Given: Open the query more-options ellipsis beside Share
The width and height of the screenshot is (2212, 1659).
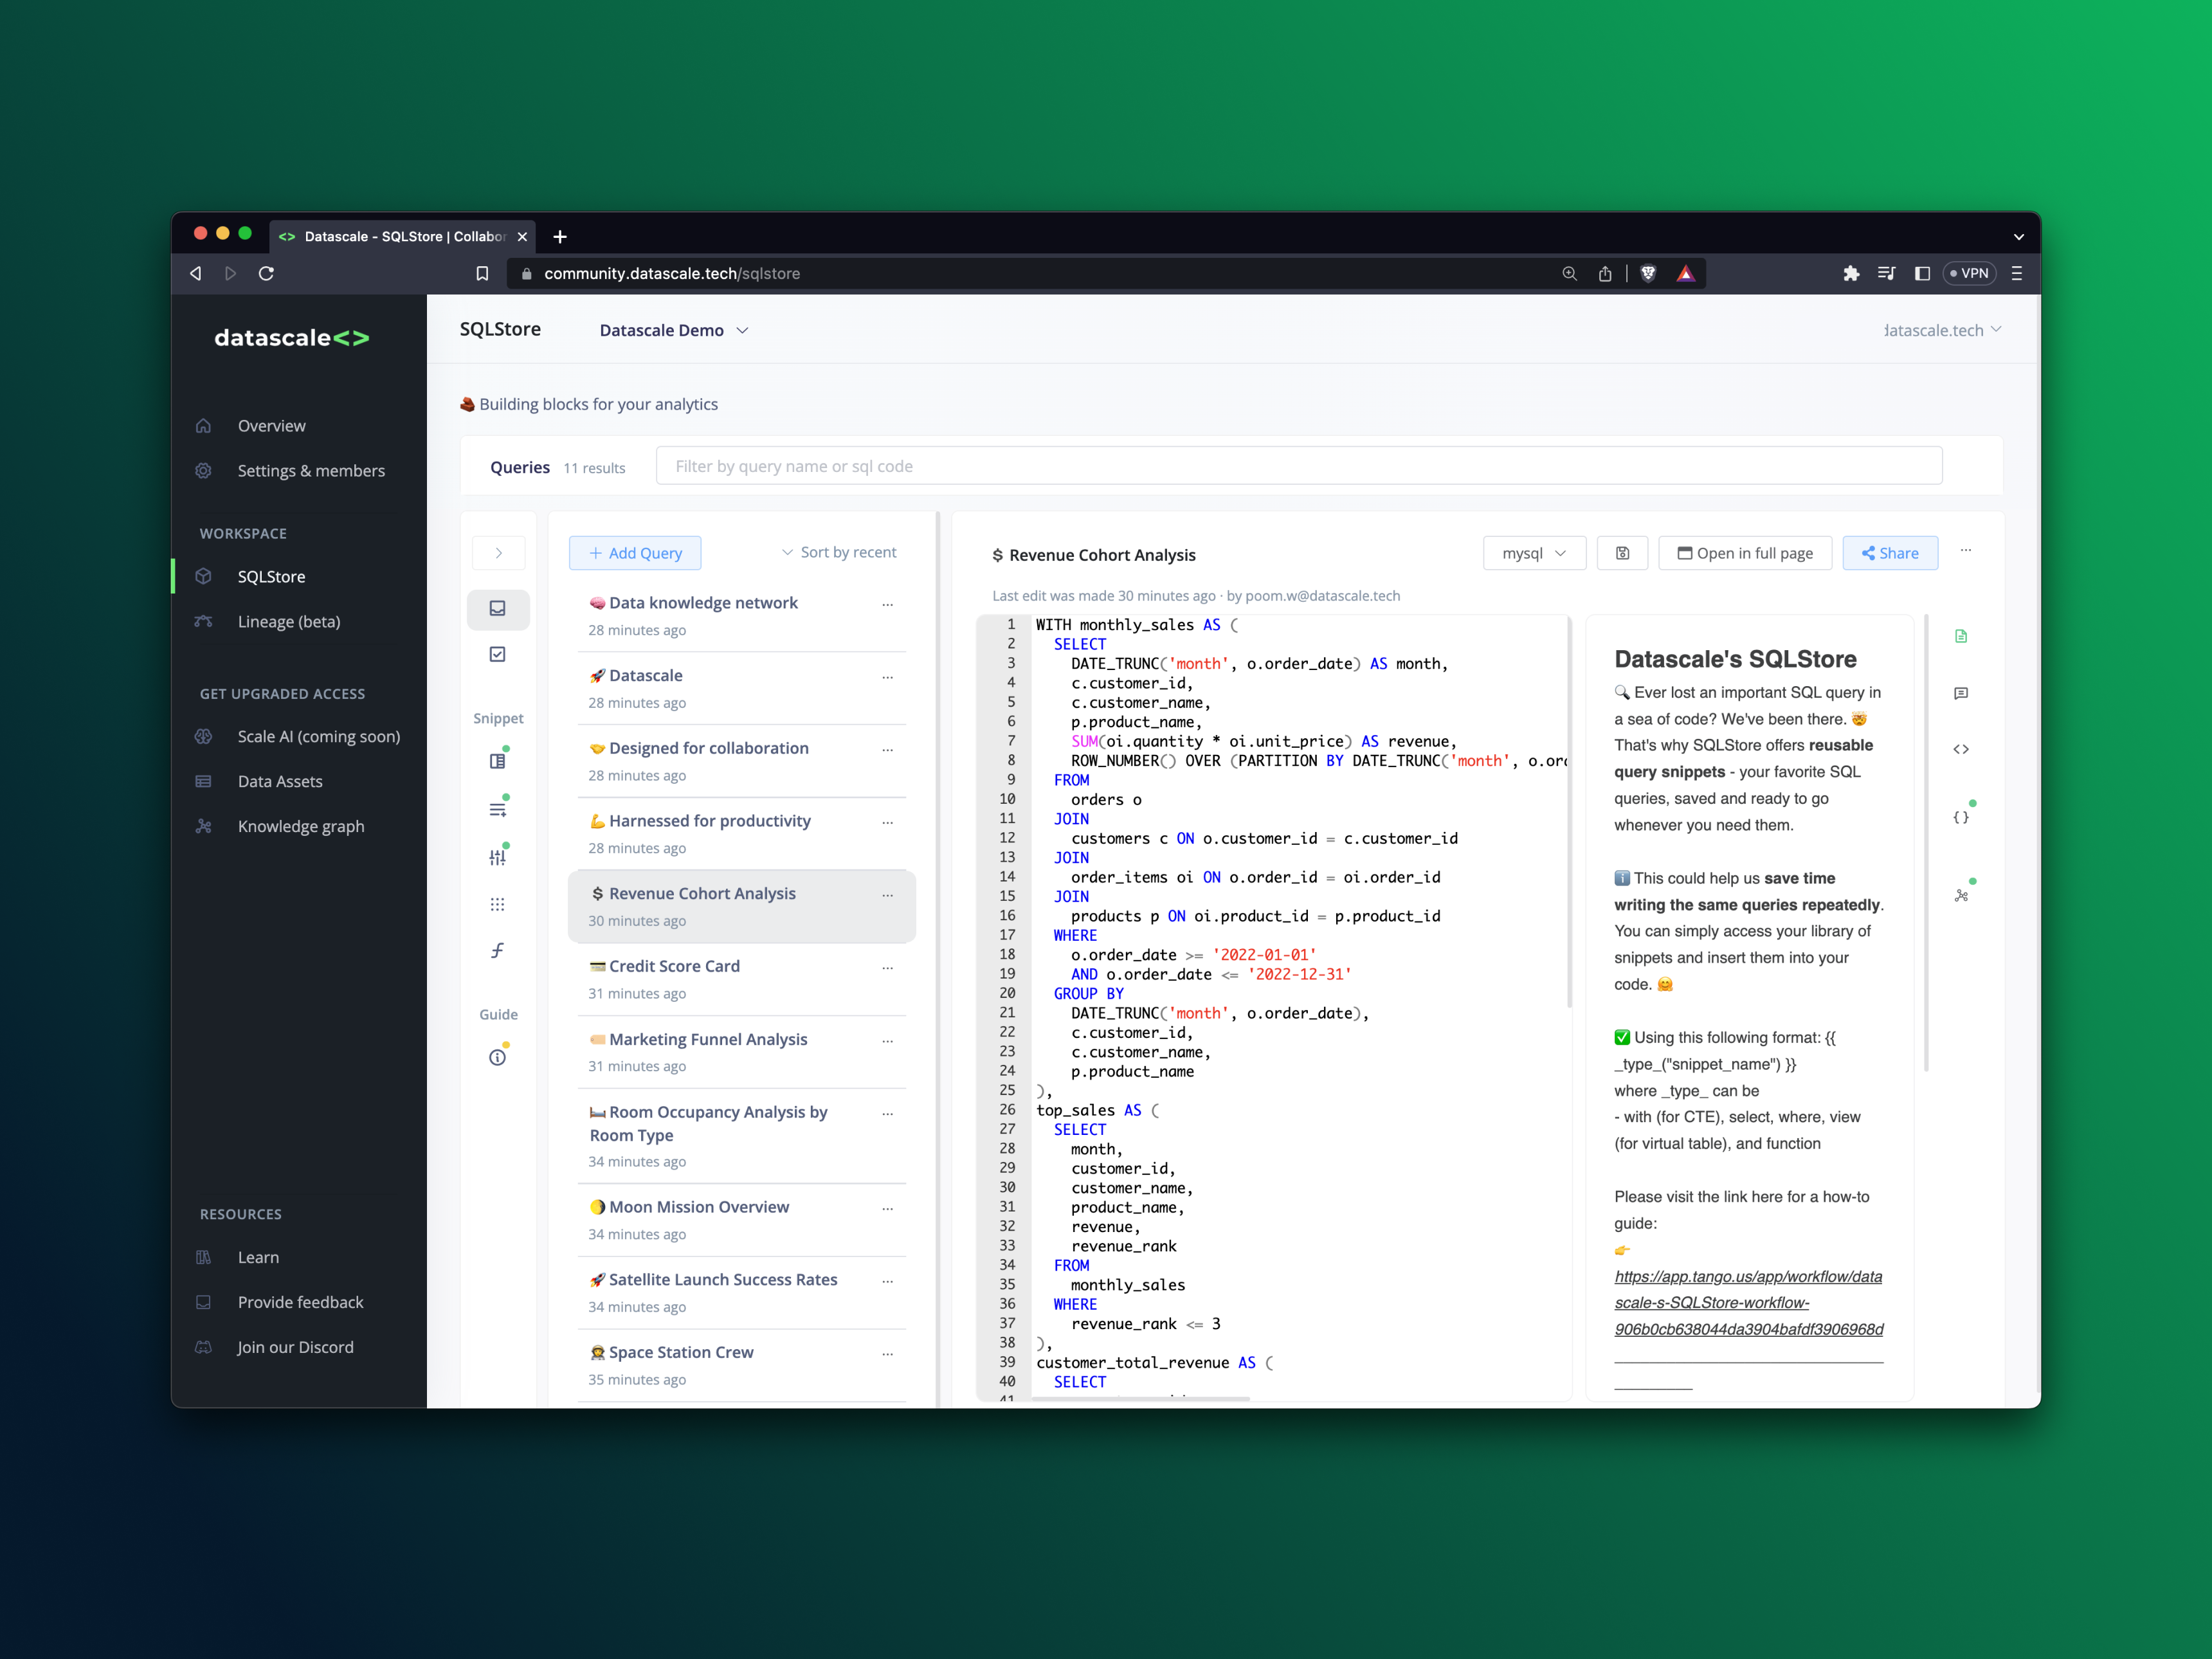Looking at the screenshot, I should tap(1966, 551).
